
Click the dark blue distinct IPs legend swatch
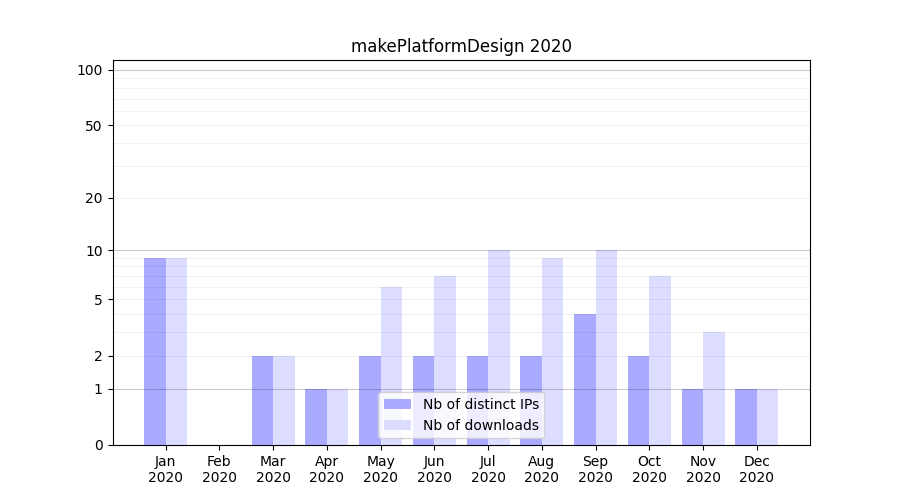tap(397, 404)
